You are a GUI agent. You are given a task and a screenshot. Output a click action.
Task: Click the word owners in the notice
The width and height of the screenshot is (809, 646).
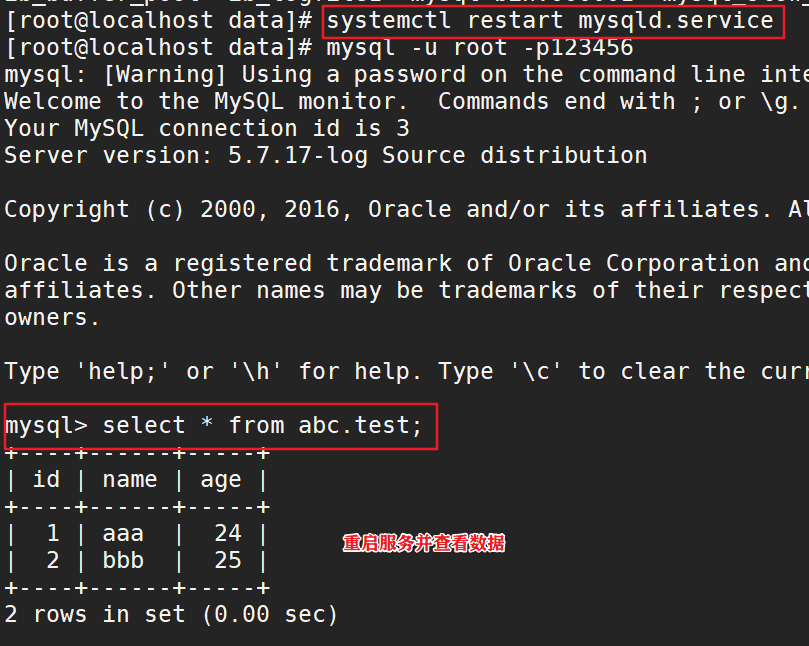point(52,318)
